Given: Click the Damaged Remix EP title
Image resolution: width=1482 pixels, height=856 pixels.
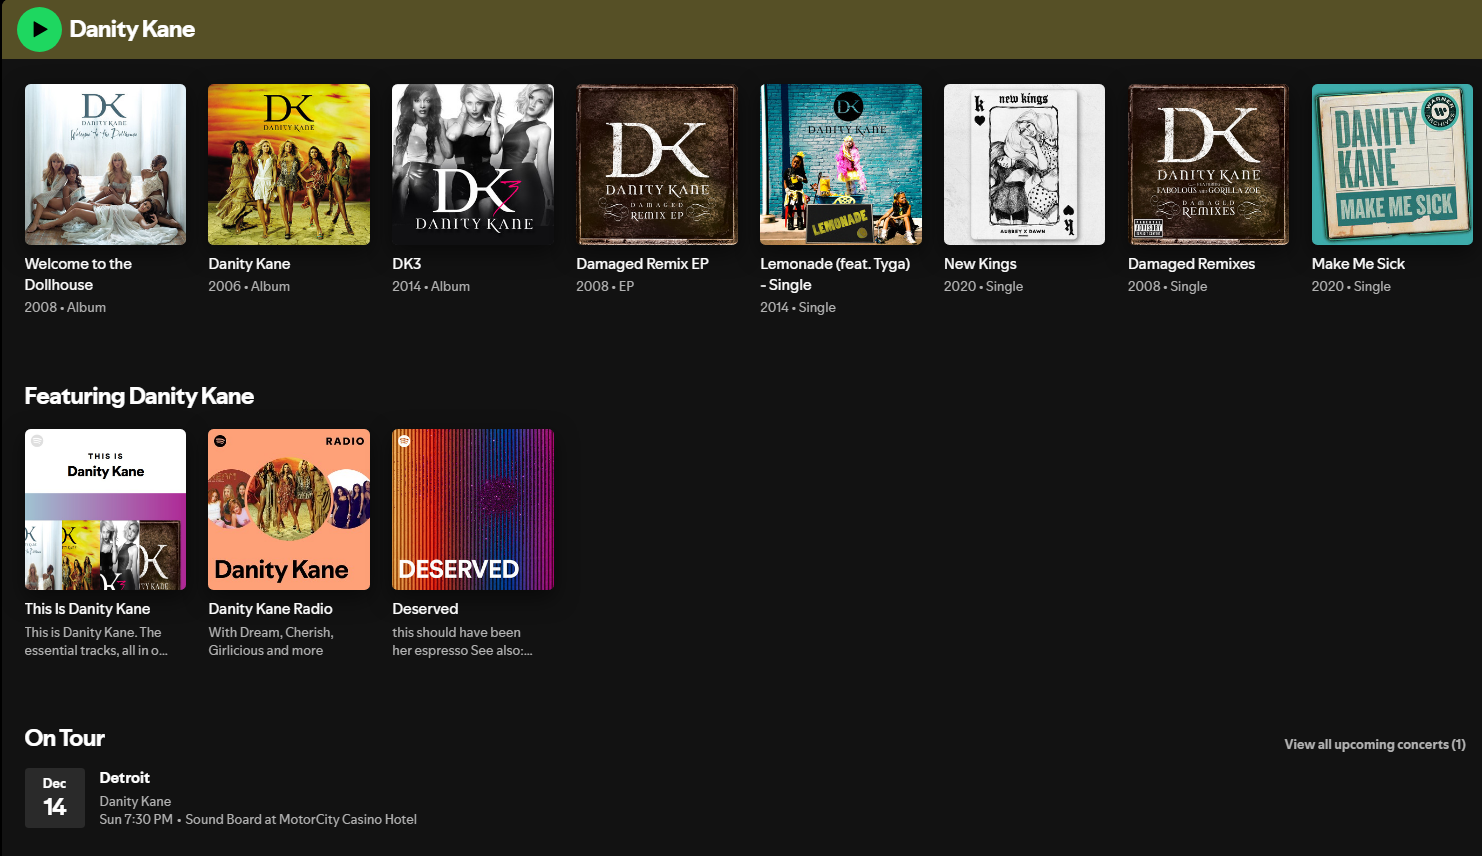Looking at the screenshot, I should (x=642, y=264).
